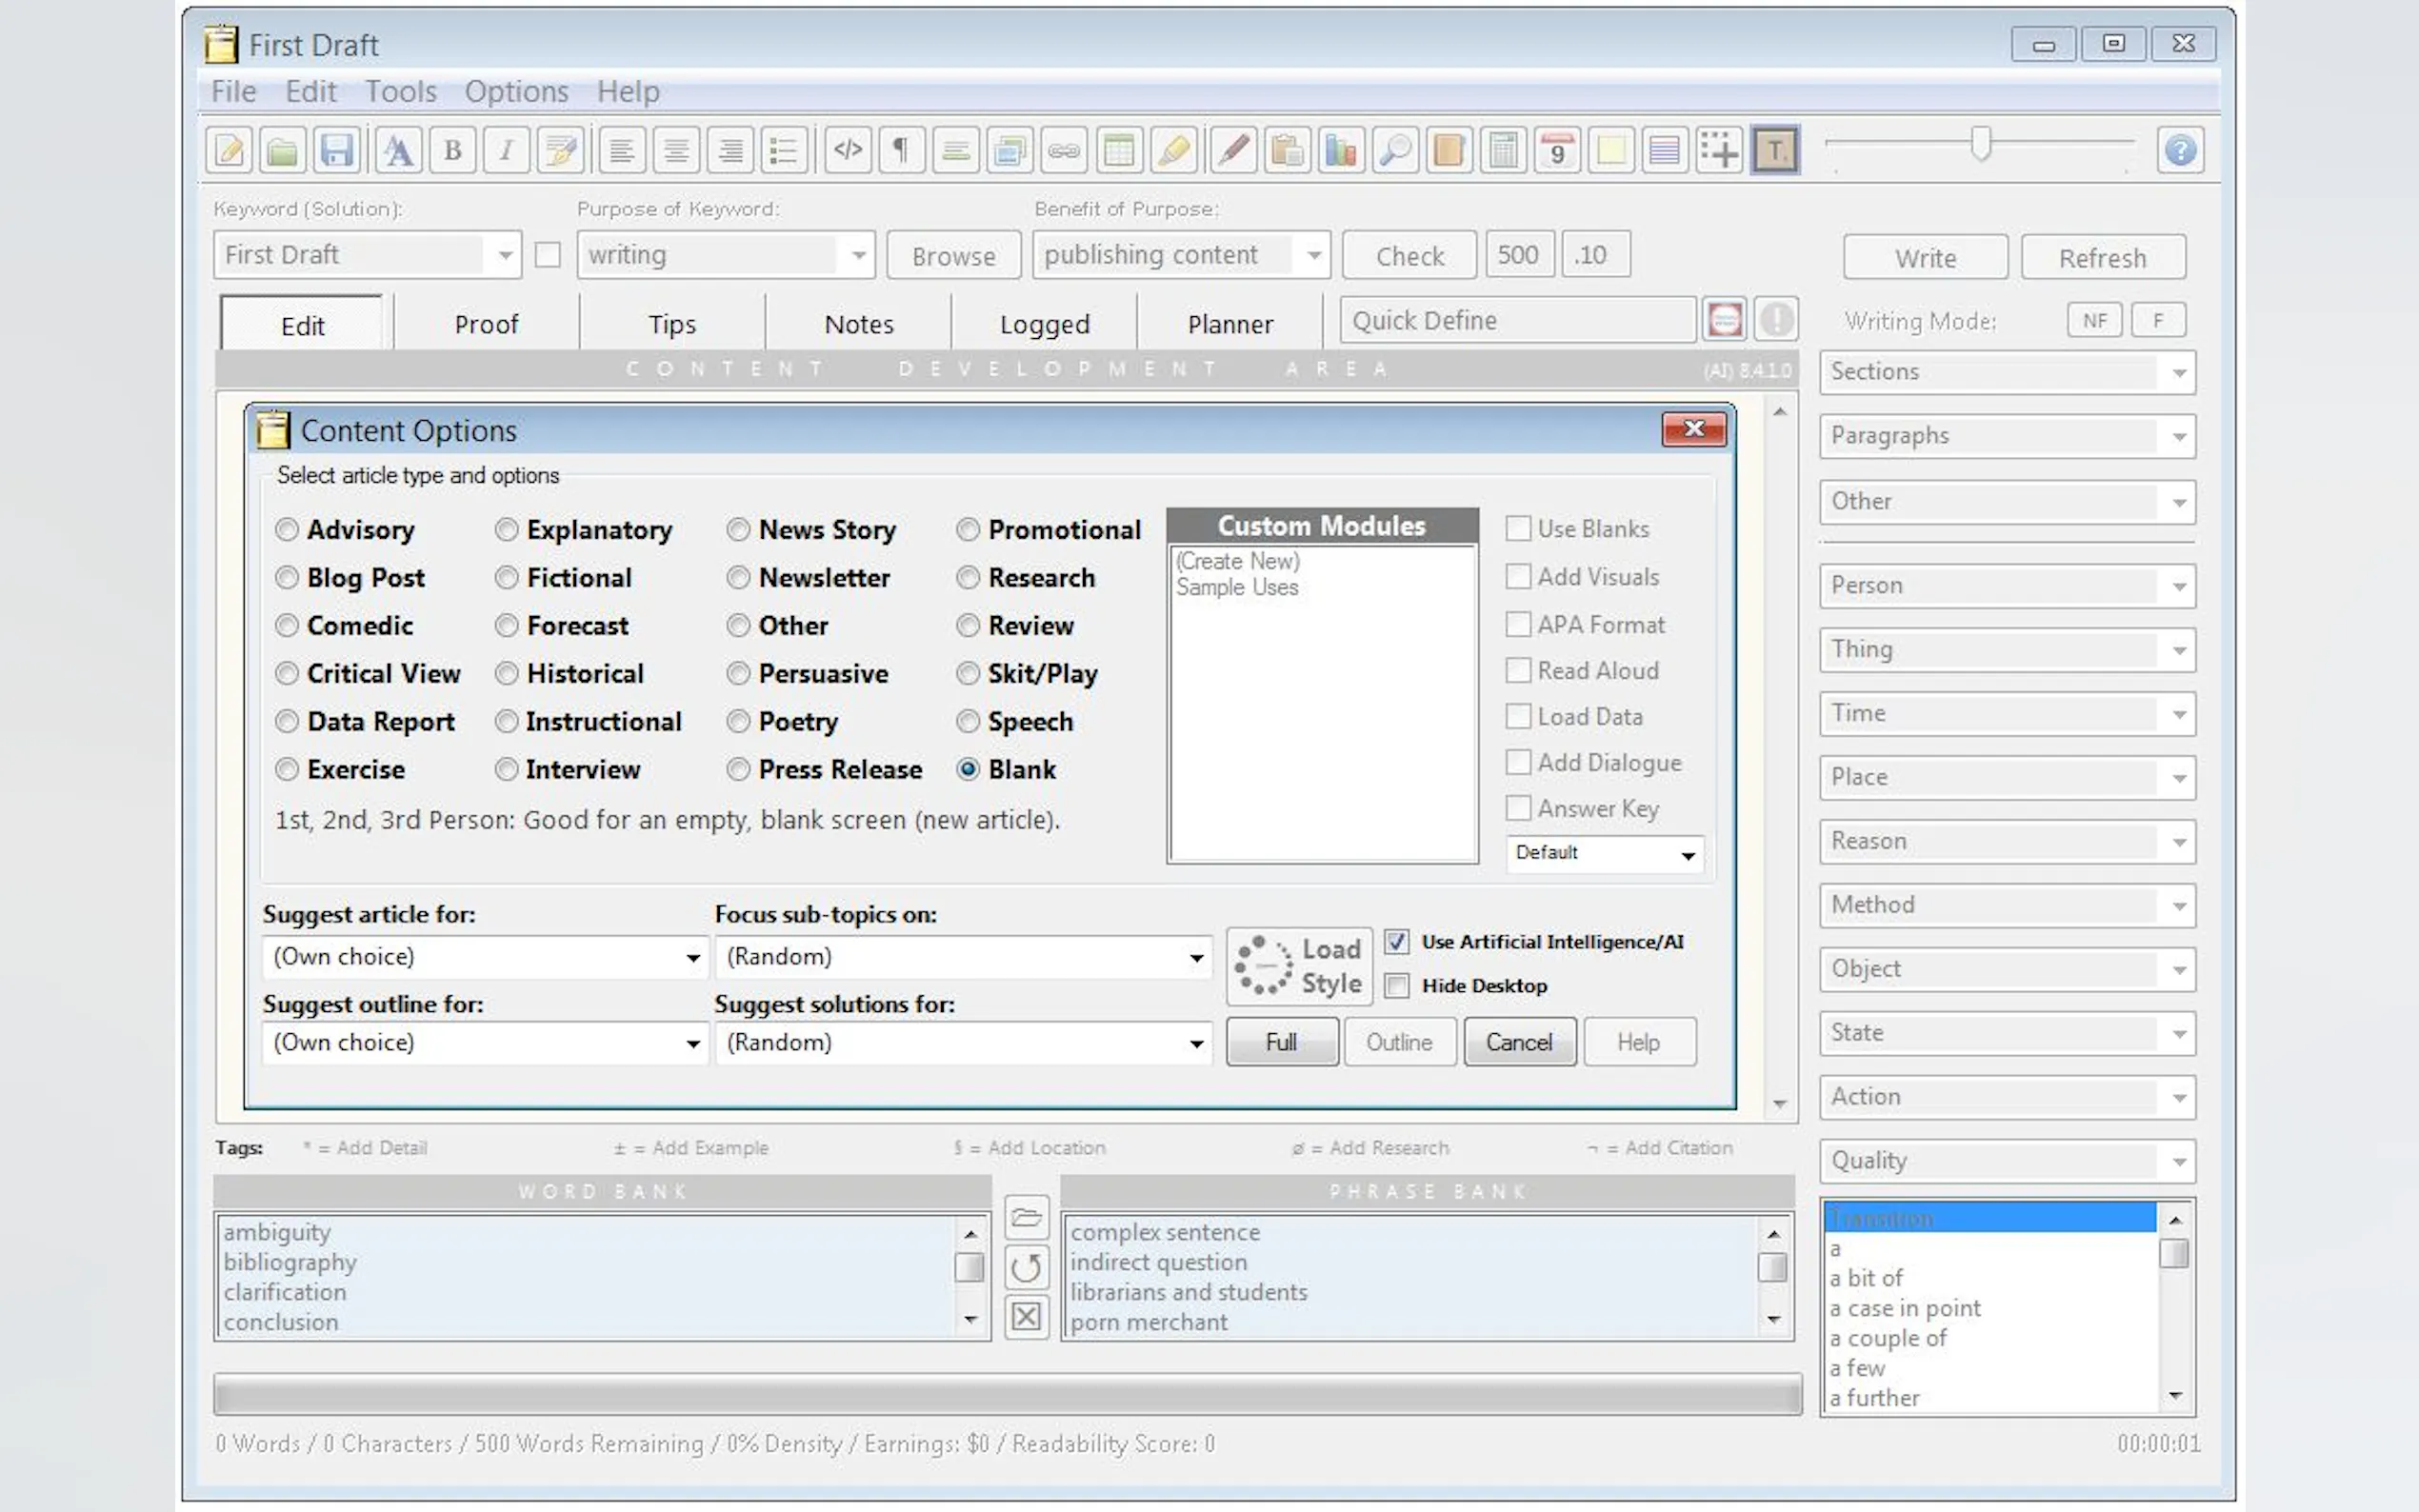Screen dimensions: 2419x1512
Task: Click the HTML code tag icon
Action: click(847, 151)
